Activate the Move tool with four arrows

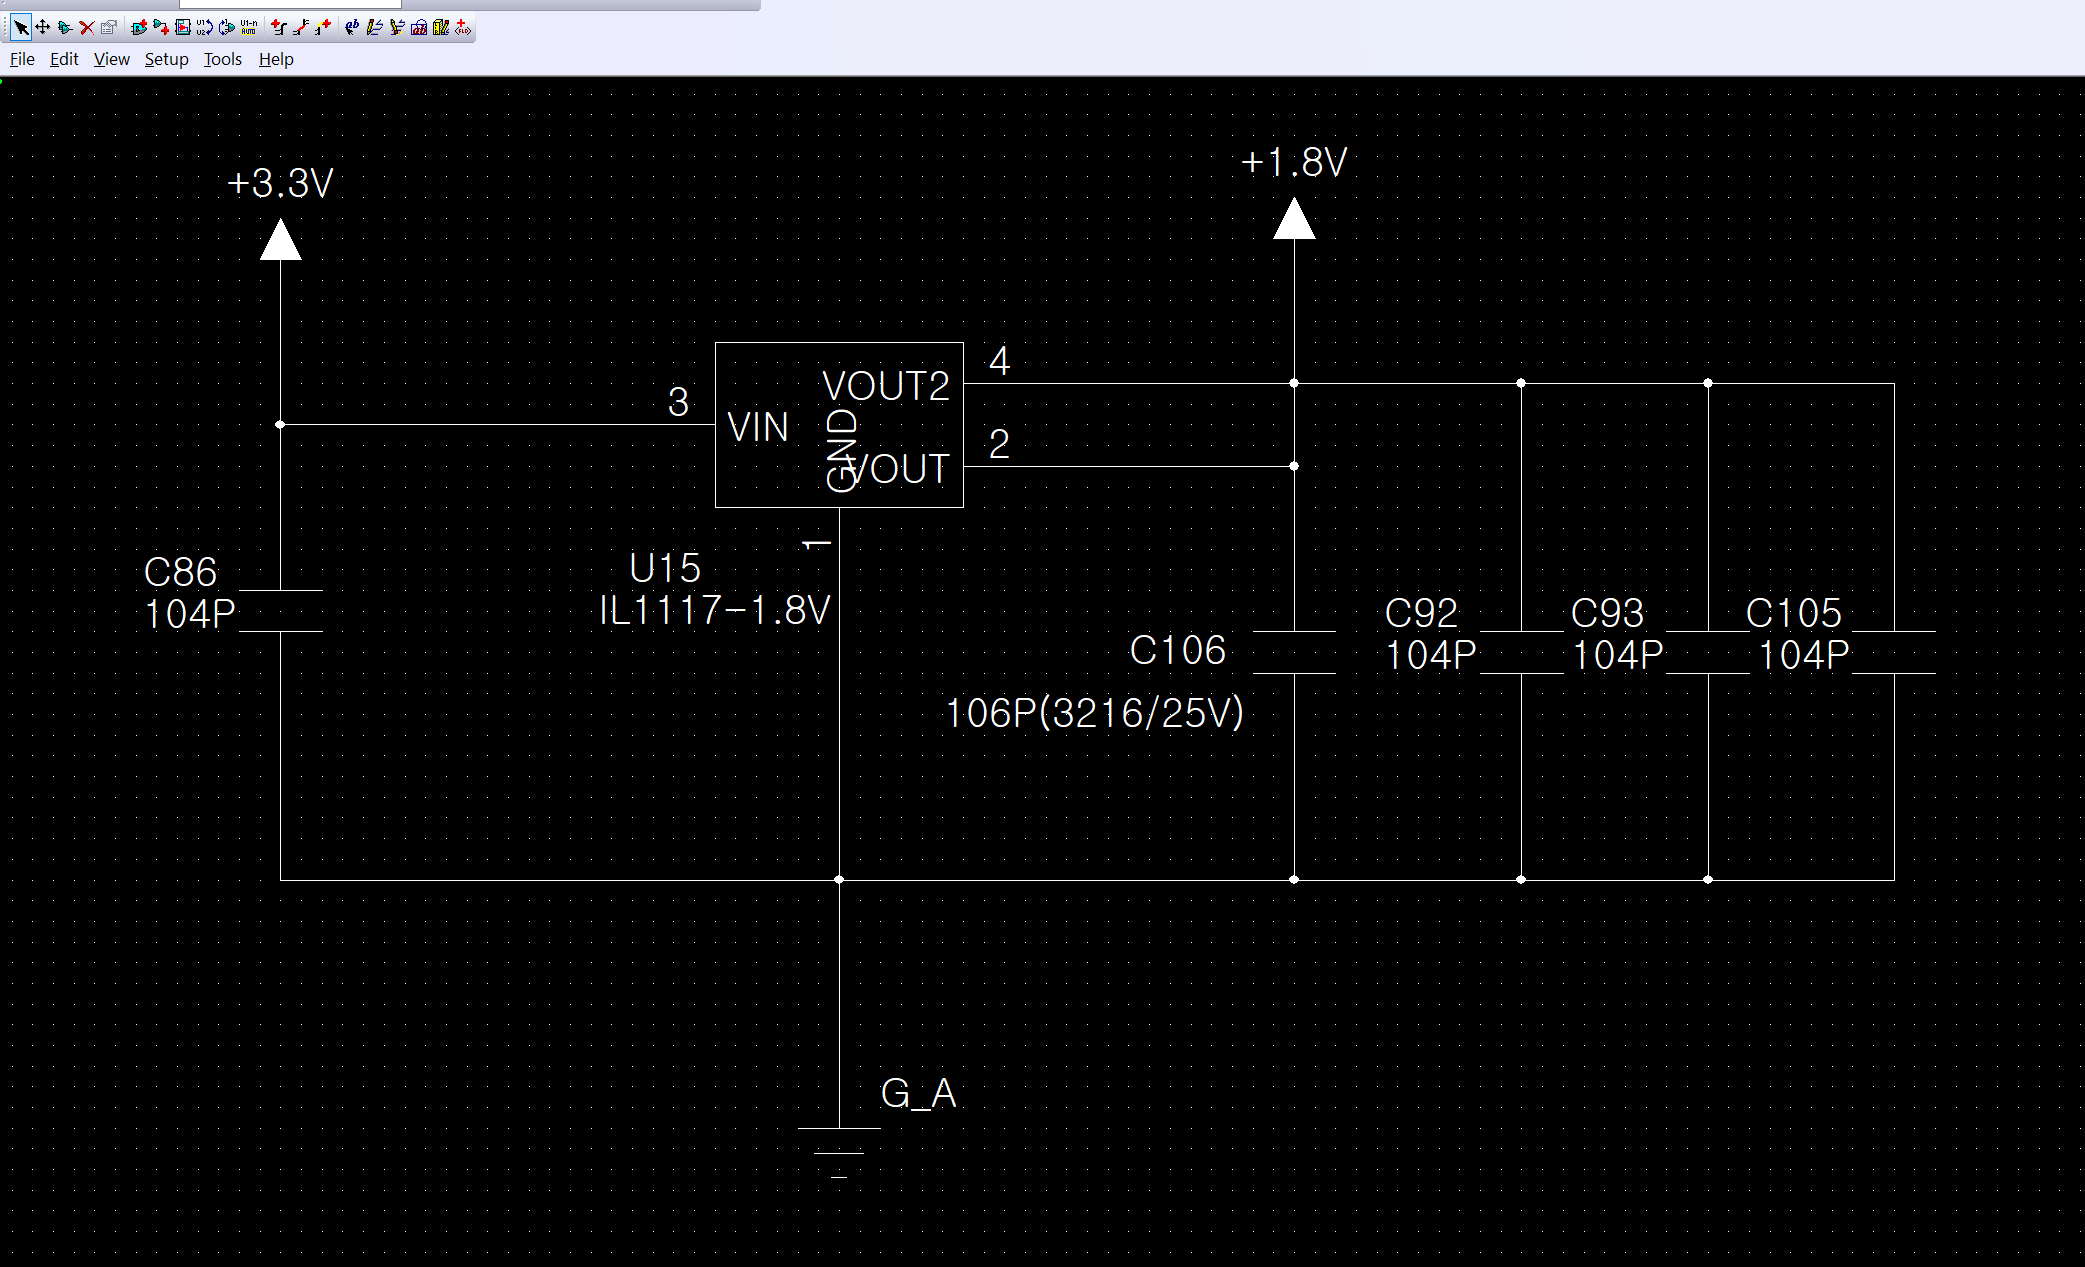[43, 27]
